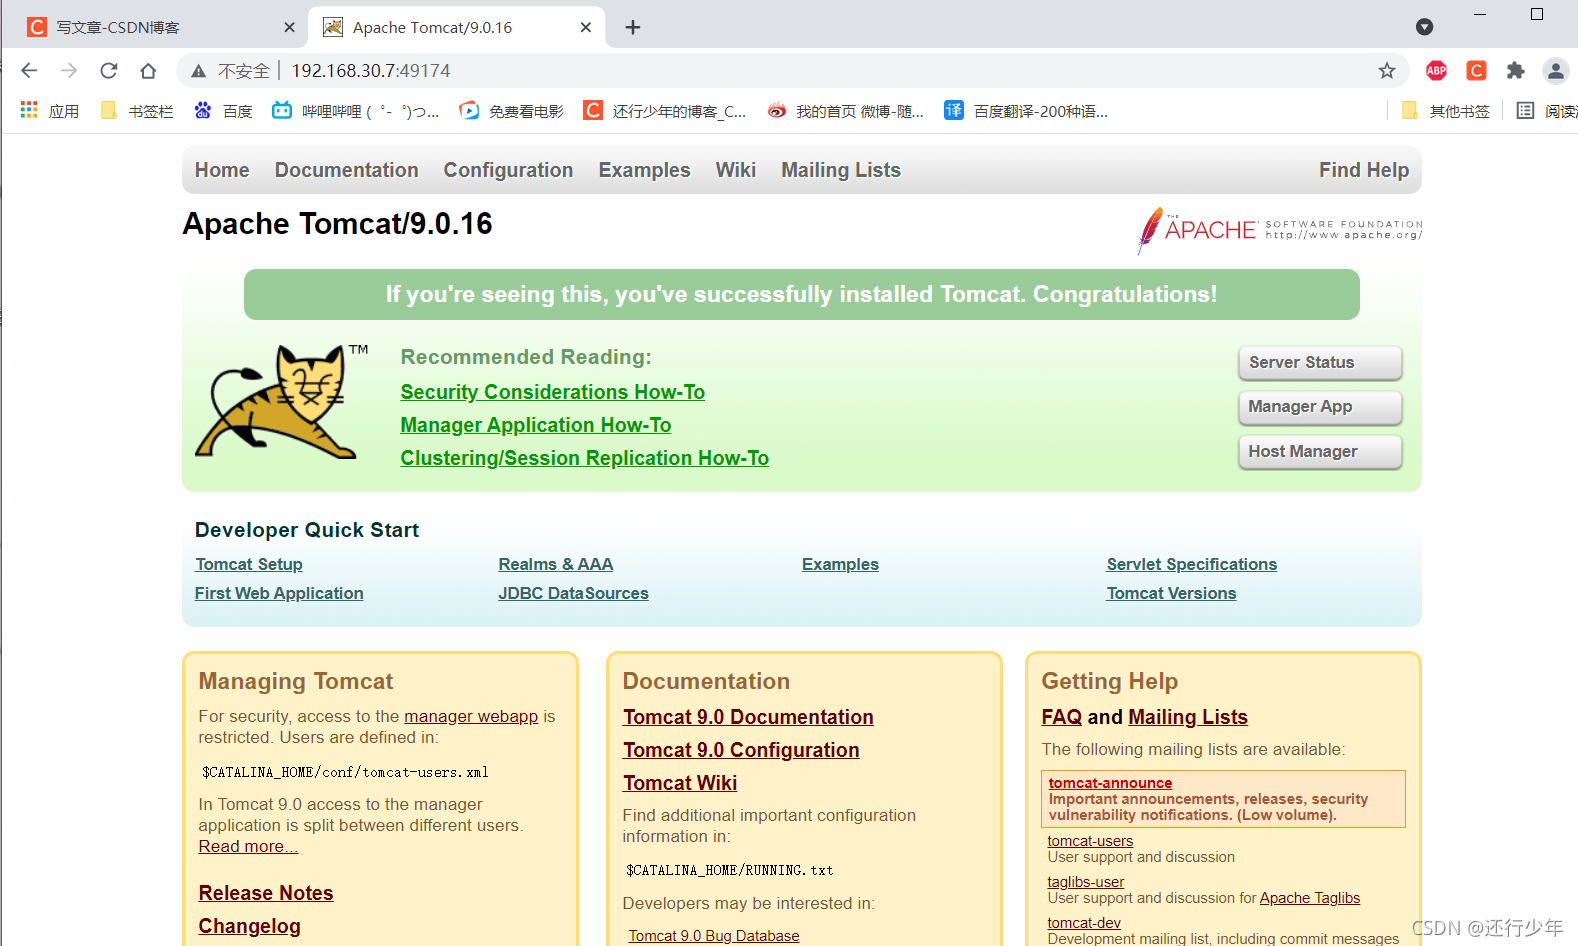Open Security Considerations How-To link
This screenshot has width=1578, height=946.
point(553,392)
